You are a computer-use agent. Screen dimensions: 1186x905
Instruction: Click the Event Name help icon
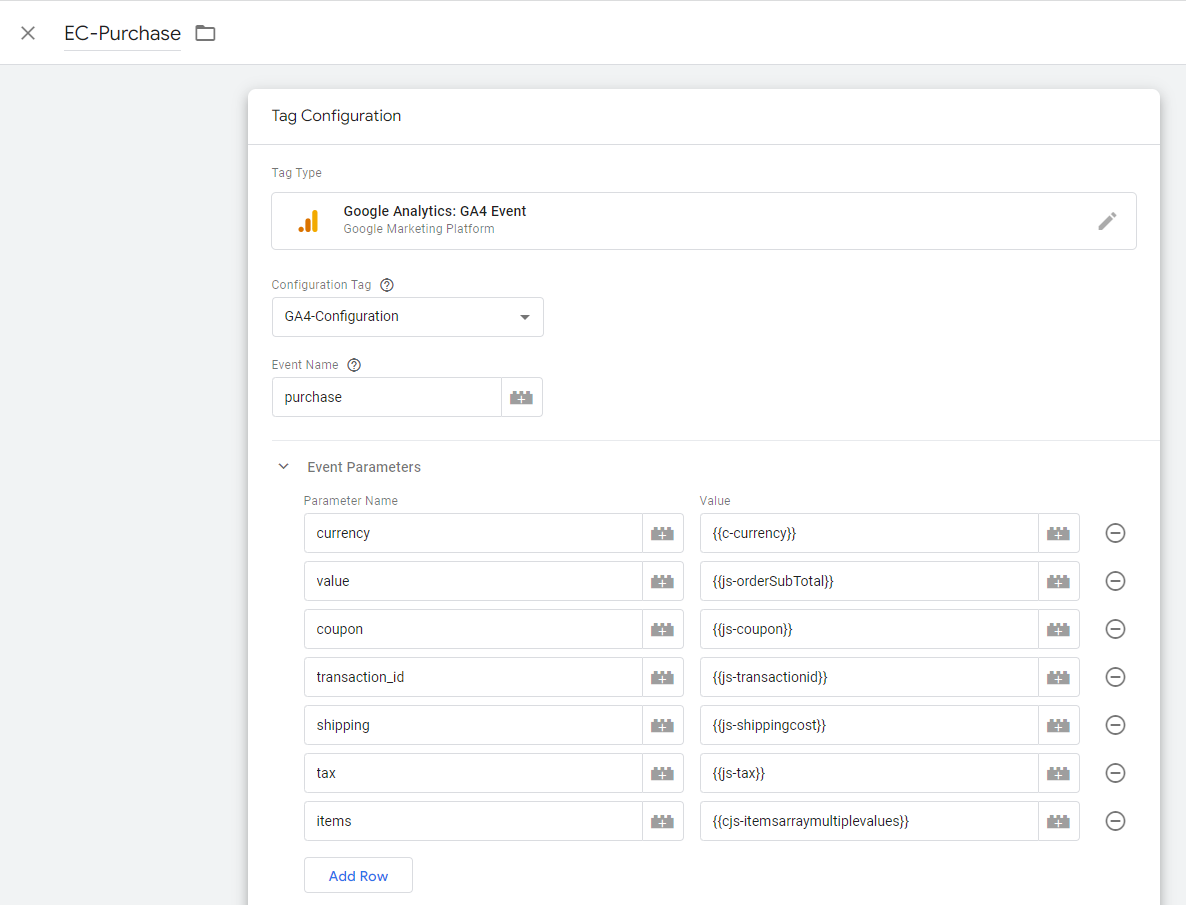(354, 364)
